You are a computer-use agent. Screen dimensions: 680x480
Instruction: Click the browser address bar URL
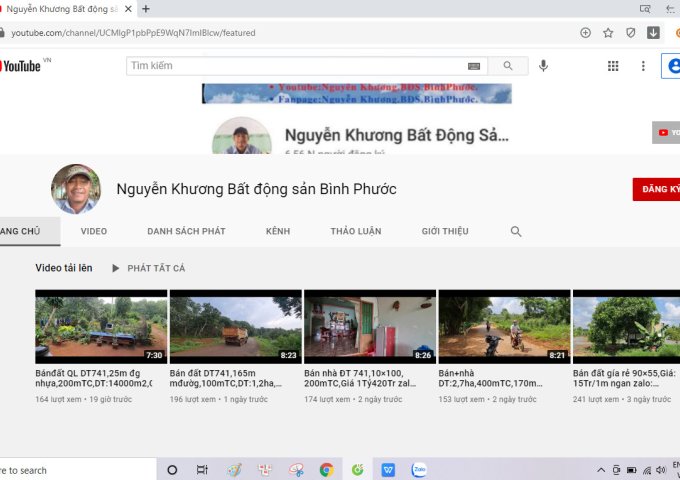pos(133,33)
